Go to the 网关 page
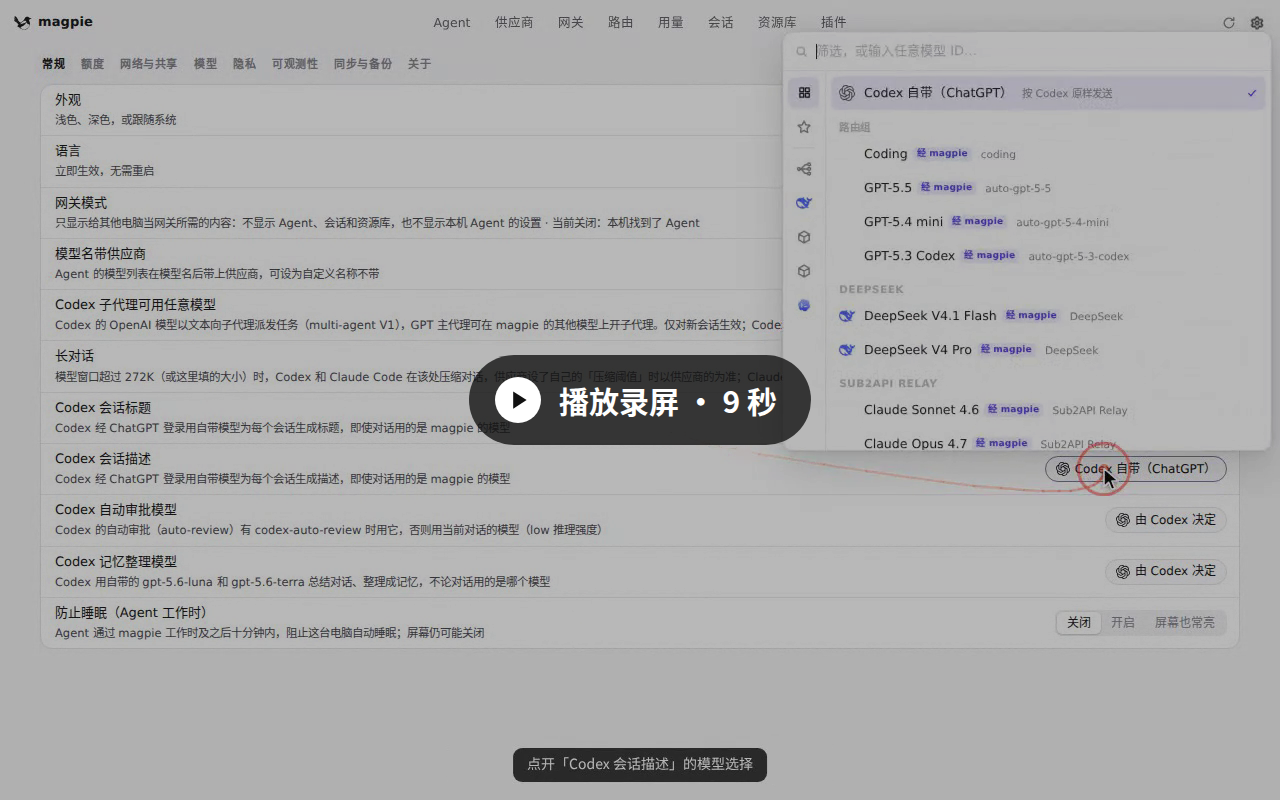This screenshot has width=1280, height=800. pyautogui.click(x=570, y=22)
